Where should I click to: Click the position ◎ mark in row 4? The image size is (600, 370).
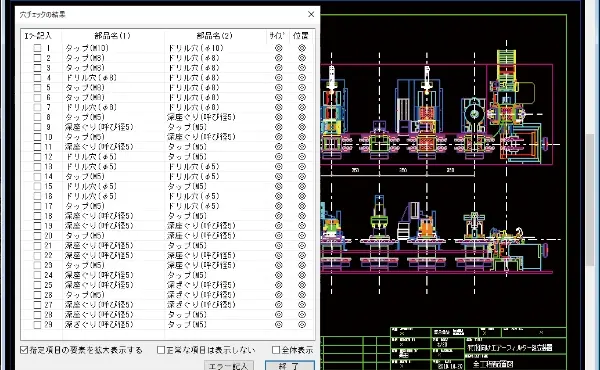click(x=302, y=77)
